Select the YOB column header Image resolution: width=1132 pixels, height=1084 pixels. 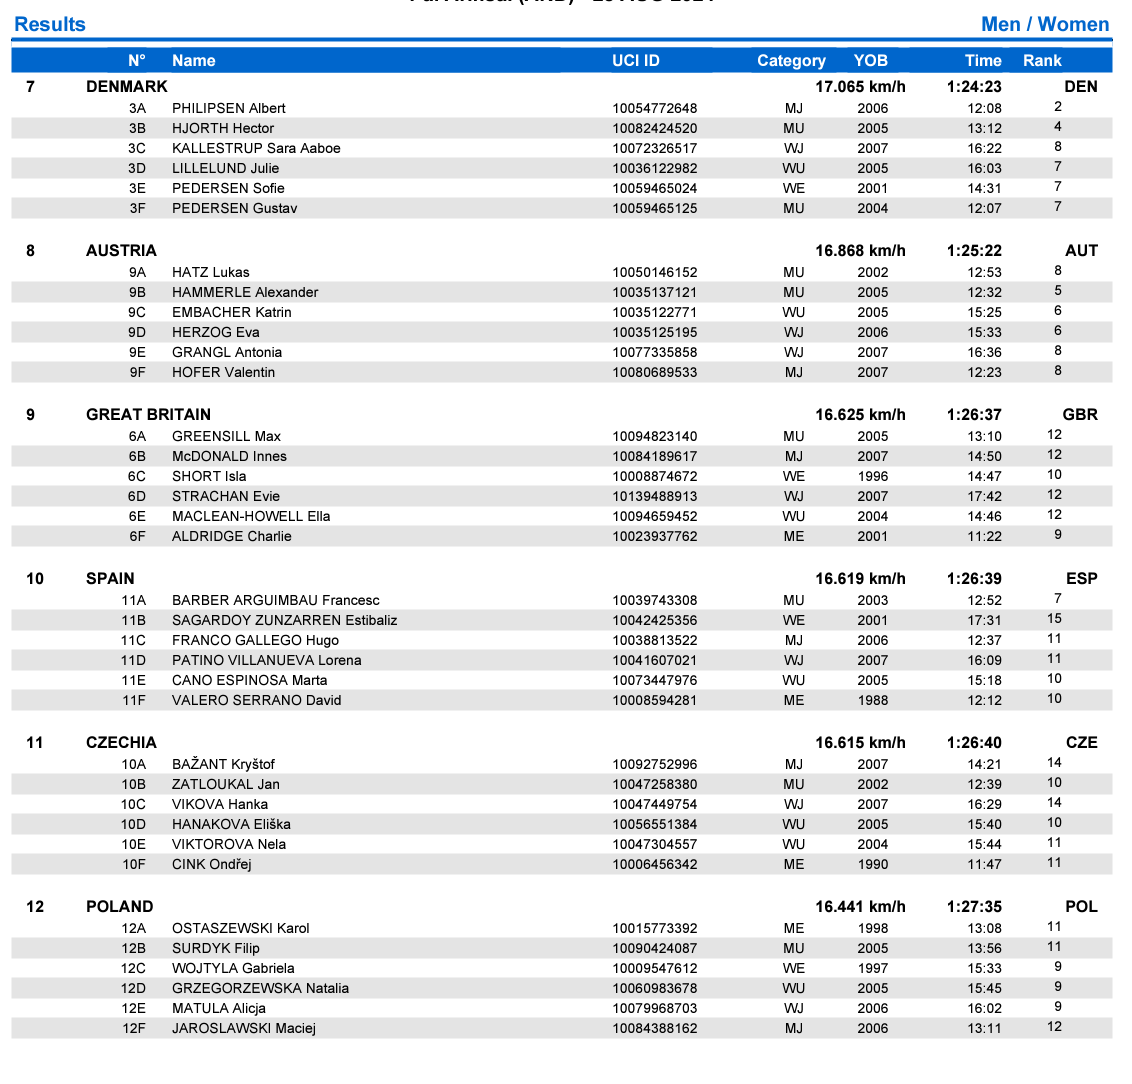pyautogui.click(x=871, y=61)
